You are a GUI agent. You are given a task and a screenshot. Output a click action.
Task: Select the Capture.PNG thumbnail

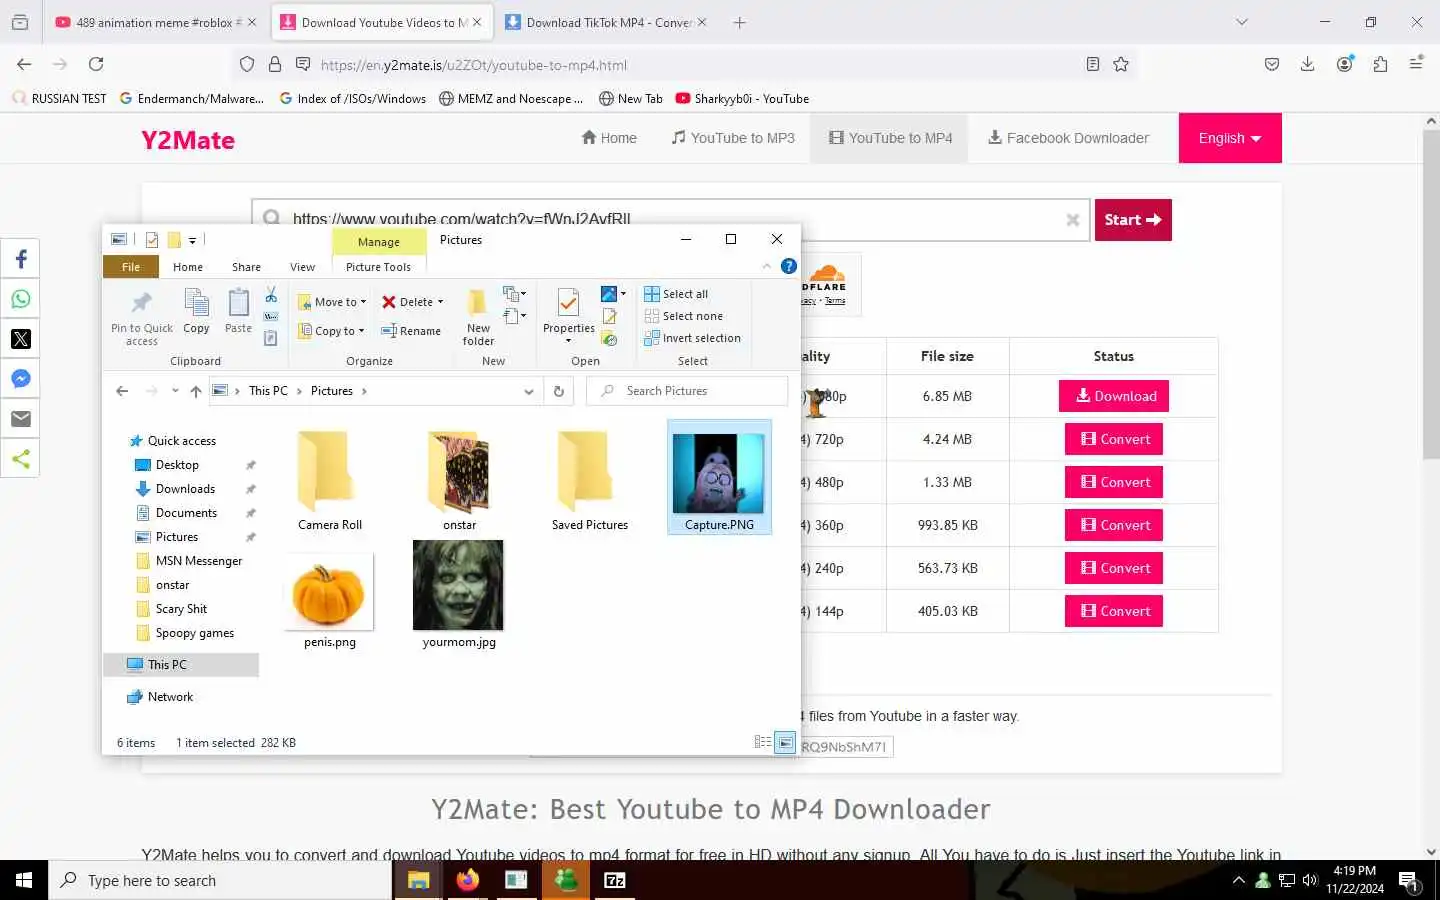tap(719, 474)
